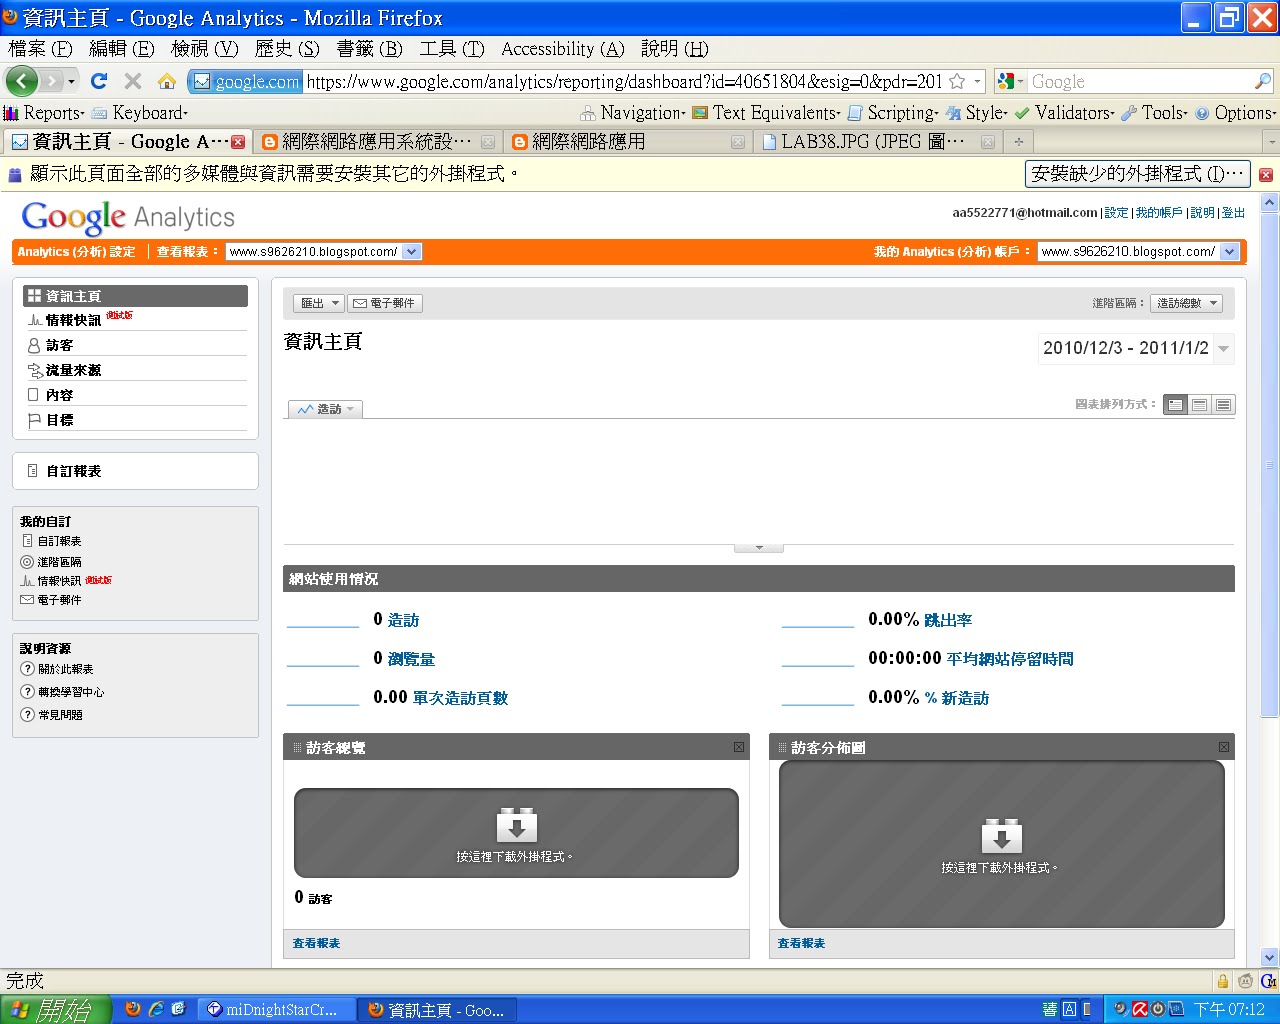This screenshot has height=1024, width=1280.
Task: Expand the chart area collapse handle
Action: coord(759,548)
